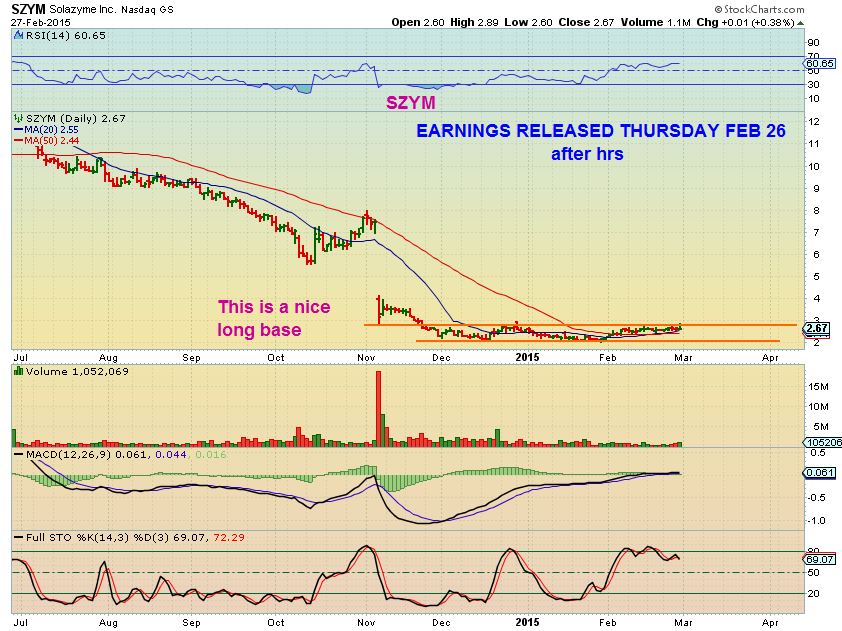This screenshot has width=842, height=631.
Task: Click the 2015 label on price chart axis
Action: click(527, 358)
